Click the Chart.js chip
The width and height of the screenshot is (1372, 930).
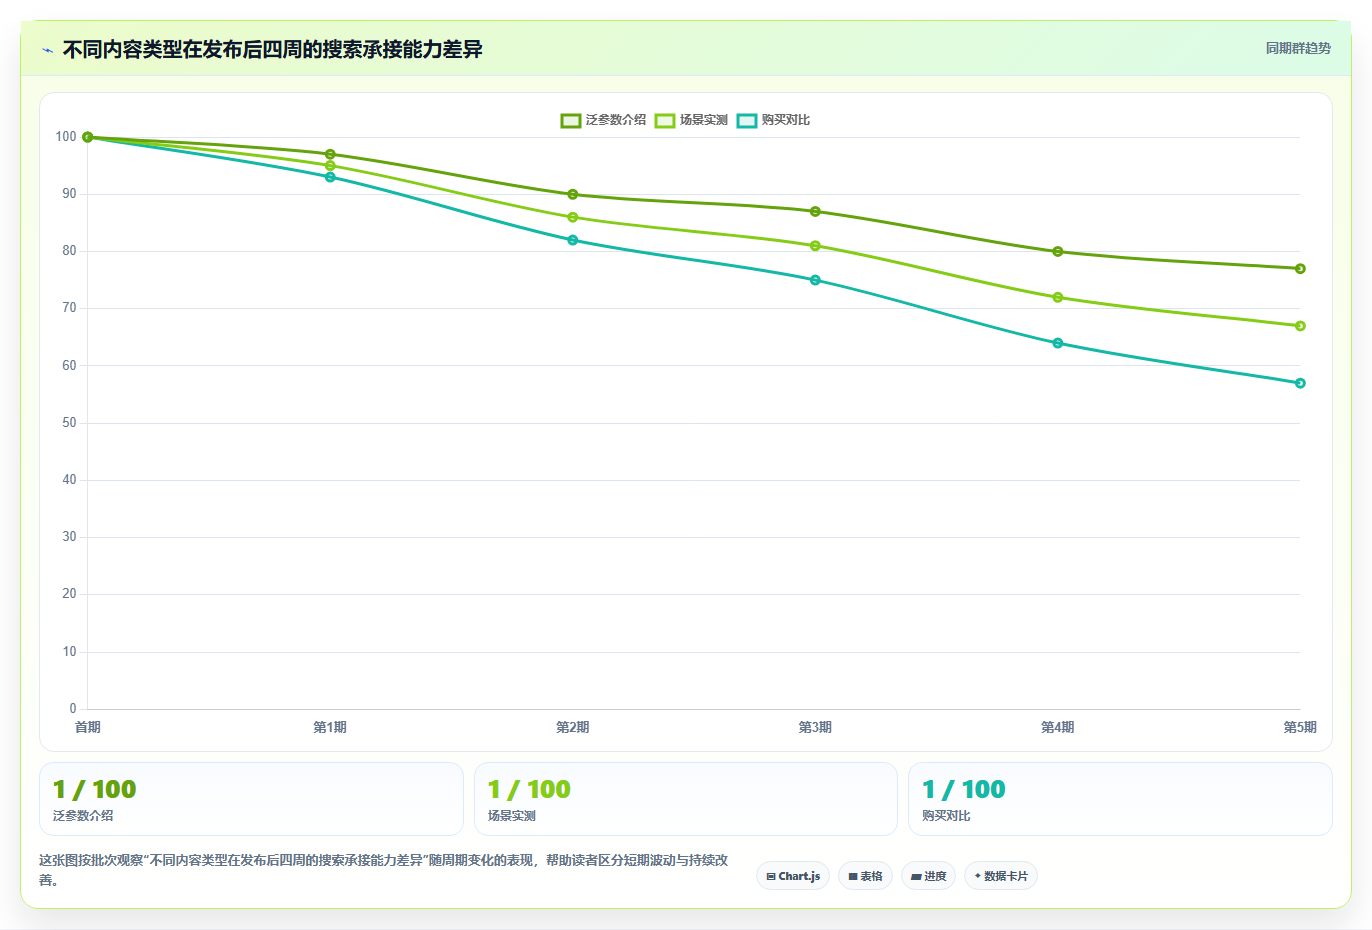[x=793, y=876]
